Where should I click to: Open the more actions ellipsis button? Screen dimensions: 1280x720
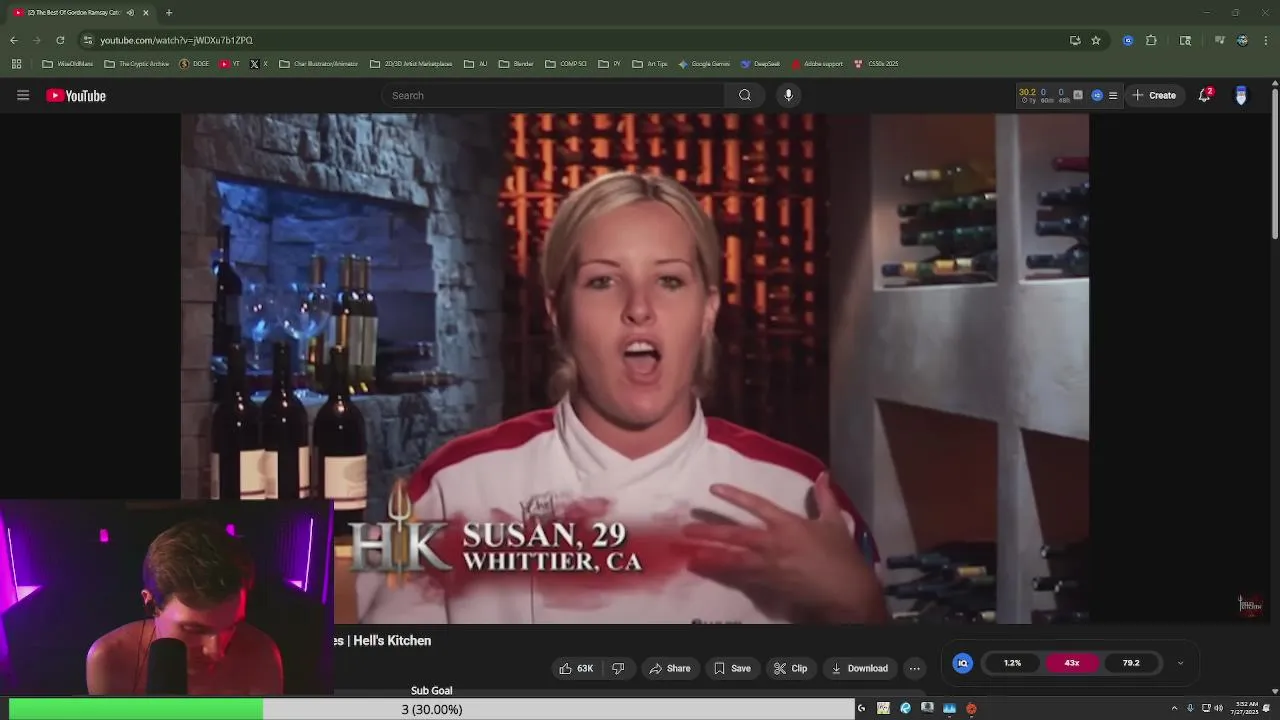[914, 668]
